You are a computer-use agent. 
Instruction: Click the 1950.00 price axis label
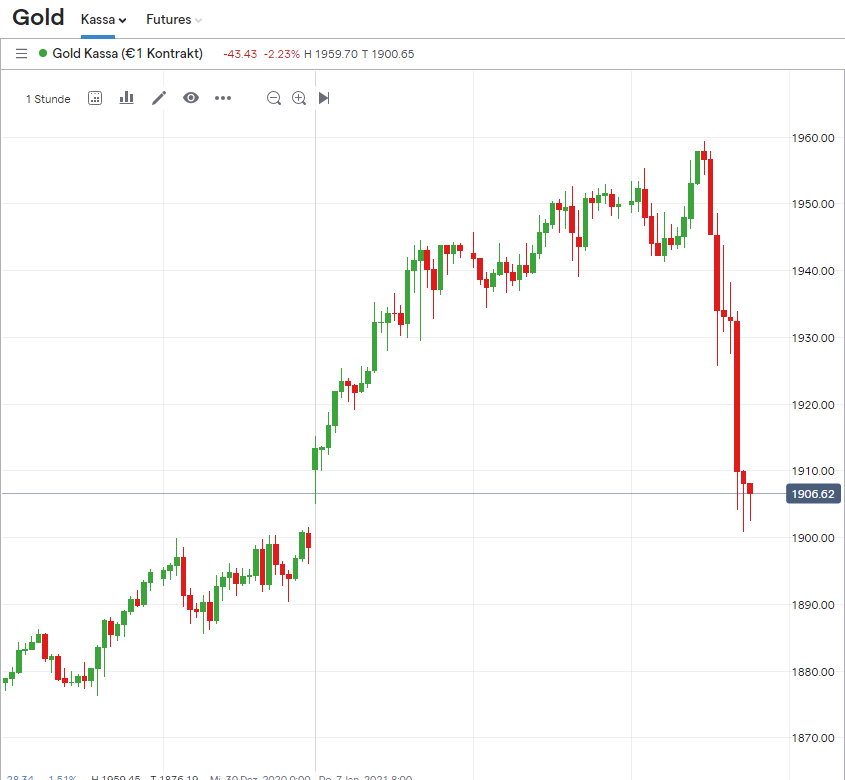click(813, 204)
